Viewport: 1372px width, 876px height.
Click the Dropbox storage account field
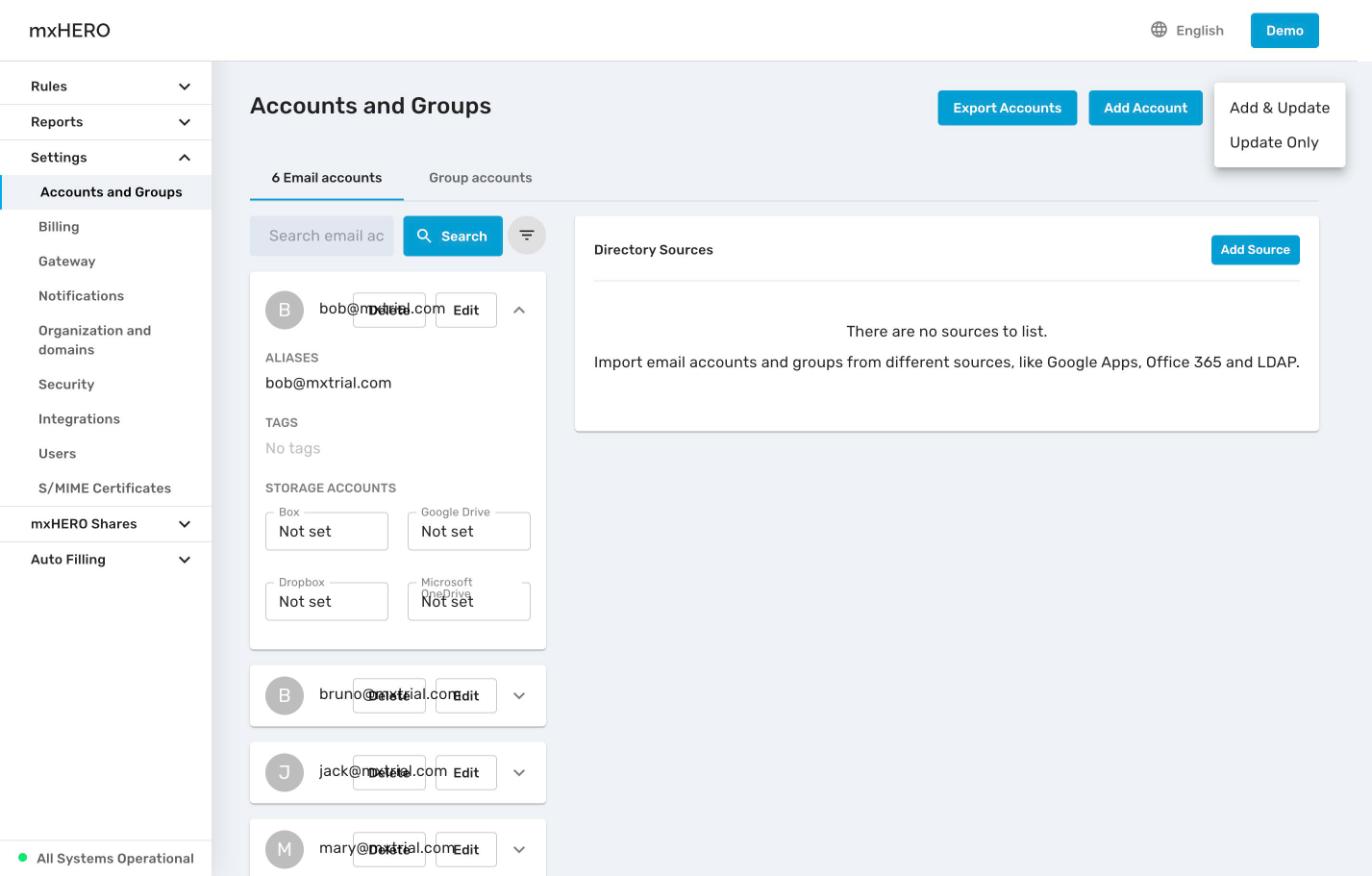point(327,601)
